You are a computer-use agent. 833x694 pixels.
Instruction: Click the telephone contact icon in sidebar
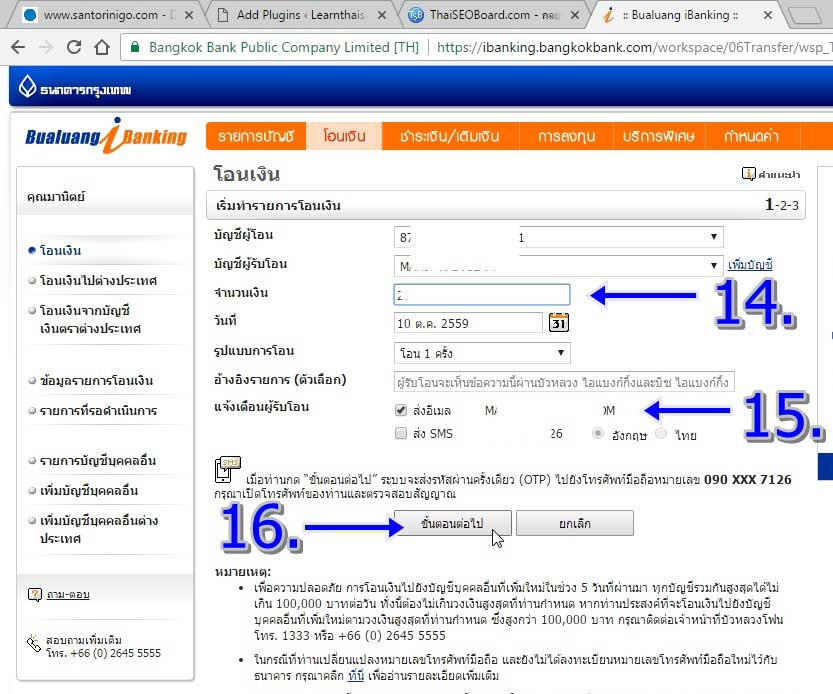click(33, 644)
